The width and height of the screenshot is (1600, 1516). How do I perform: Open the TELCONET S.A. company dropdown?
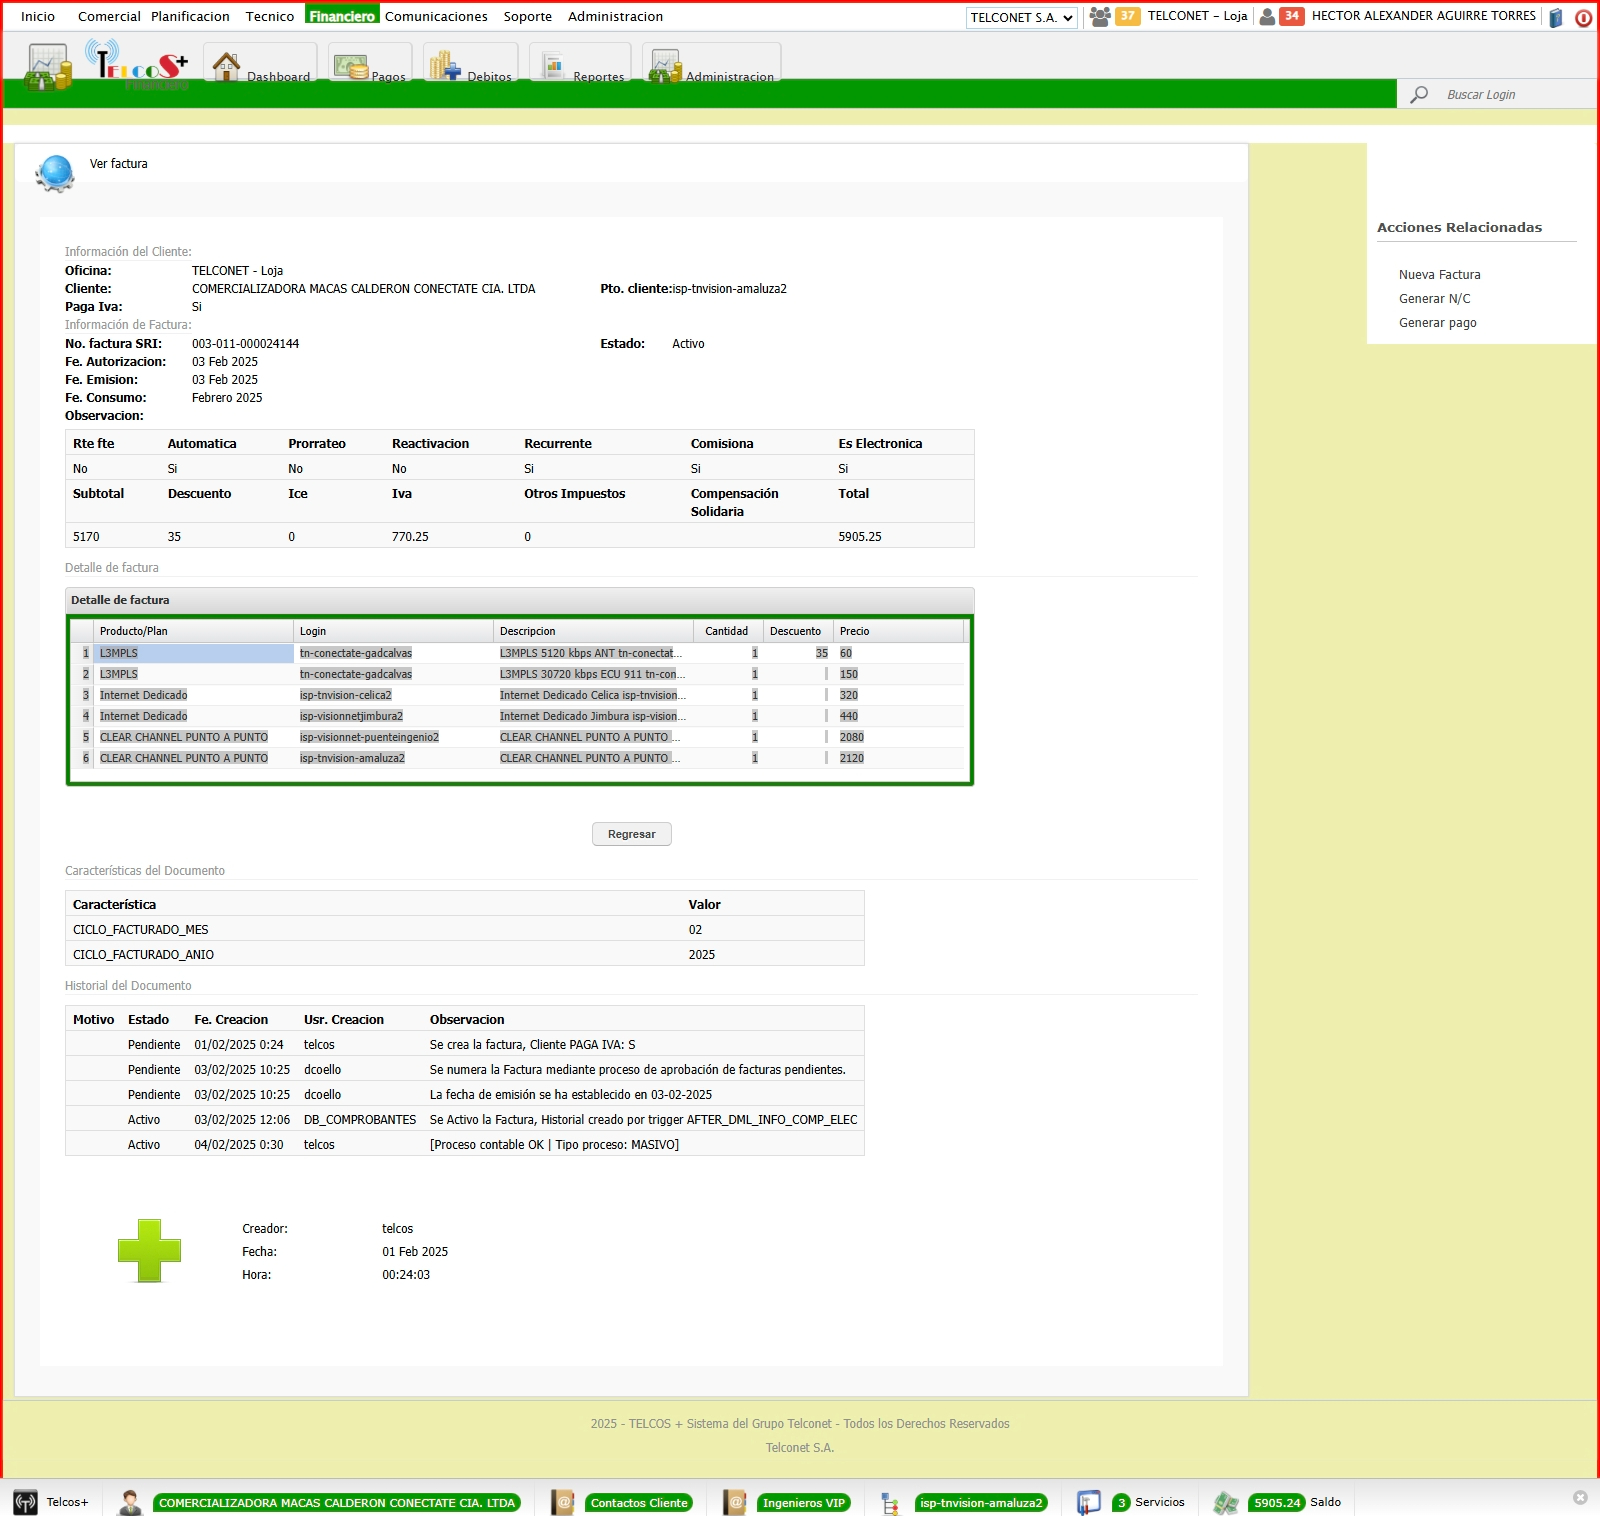1021,17
